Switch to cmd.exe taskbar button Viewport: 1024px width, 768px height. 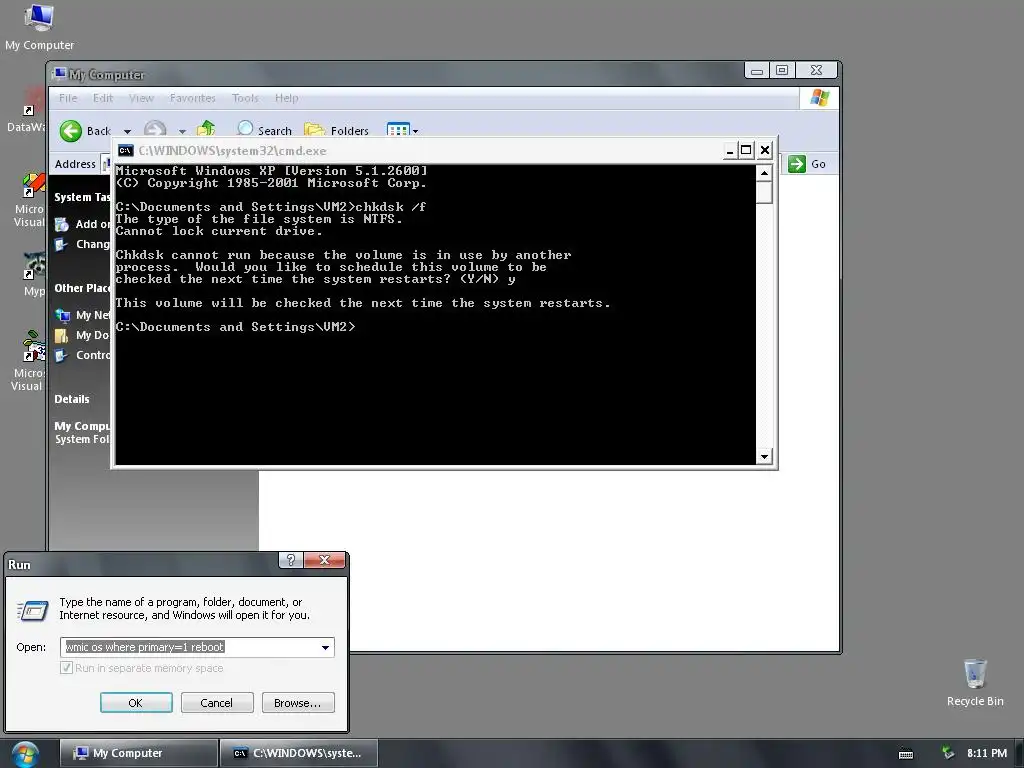[x=298, y=753]
